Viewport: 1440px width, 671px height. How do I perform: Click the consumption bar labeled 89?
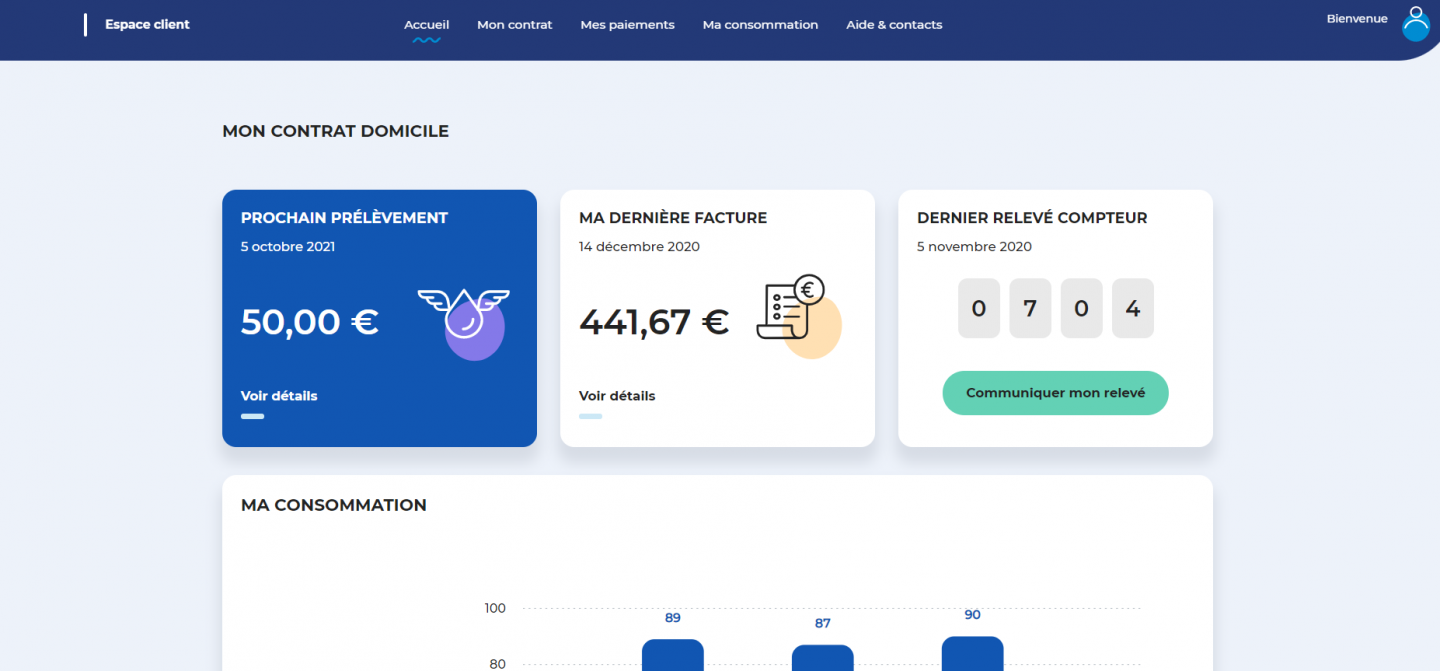click(672, 655)
